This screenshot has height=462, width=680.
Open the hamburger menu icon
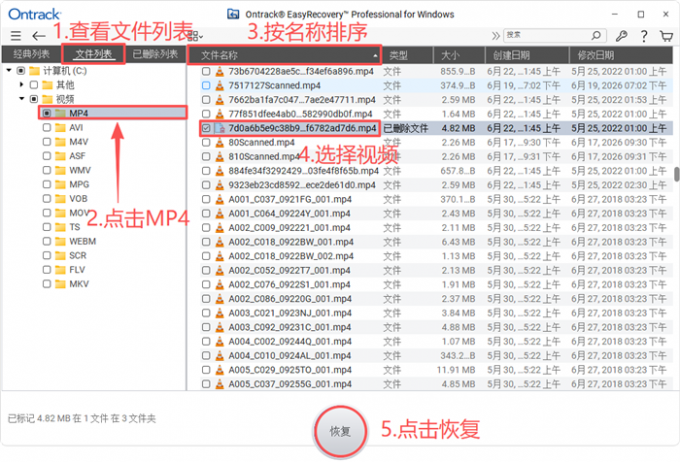point(16,36)
